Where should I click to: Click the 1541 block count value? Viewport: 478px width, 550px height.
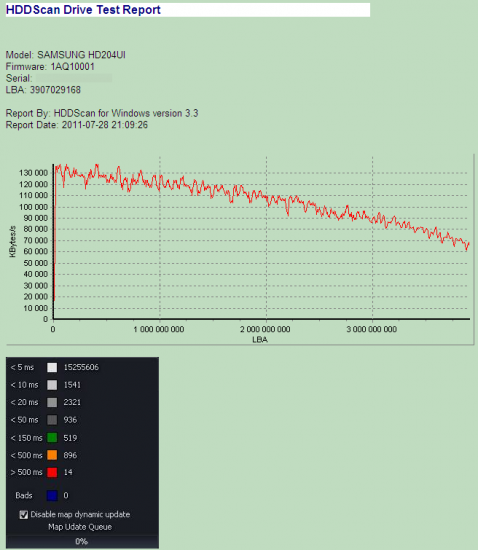(x=72, y=385)
